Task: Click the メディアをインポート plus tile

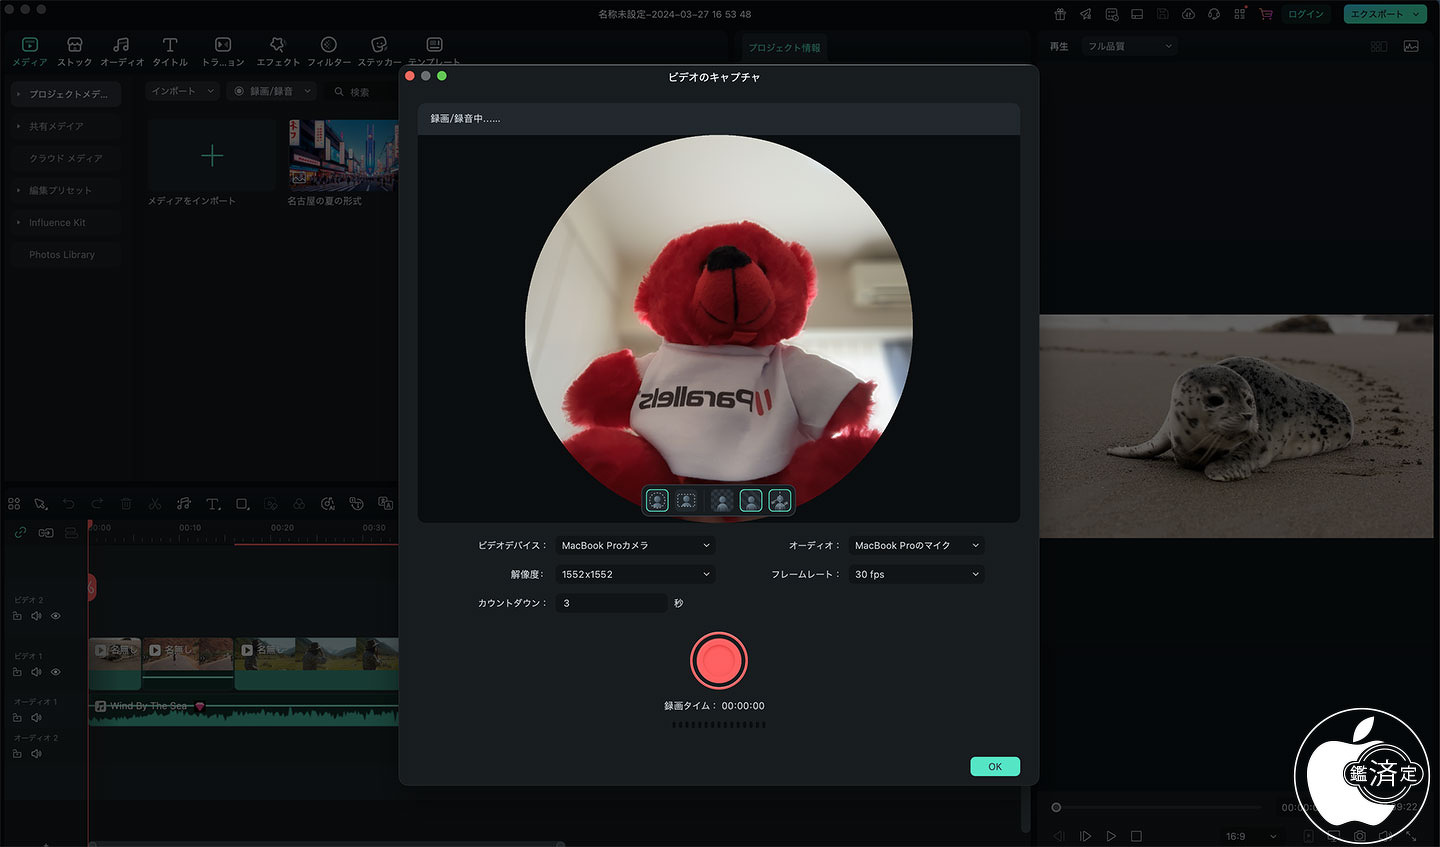Action: tap(211, 155)
